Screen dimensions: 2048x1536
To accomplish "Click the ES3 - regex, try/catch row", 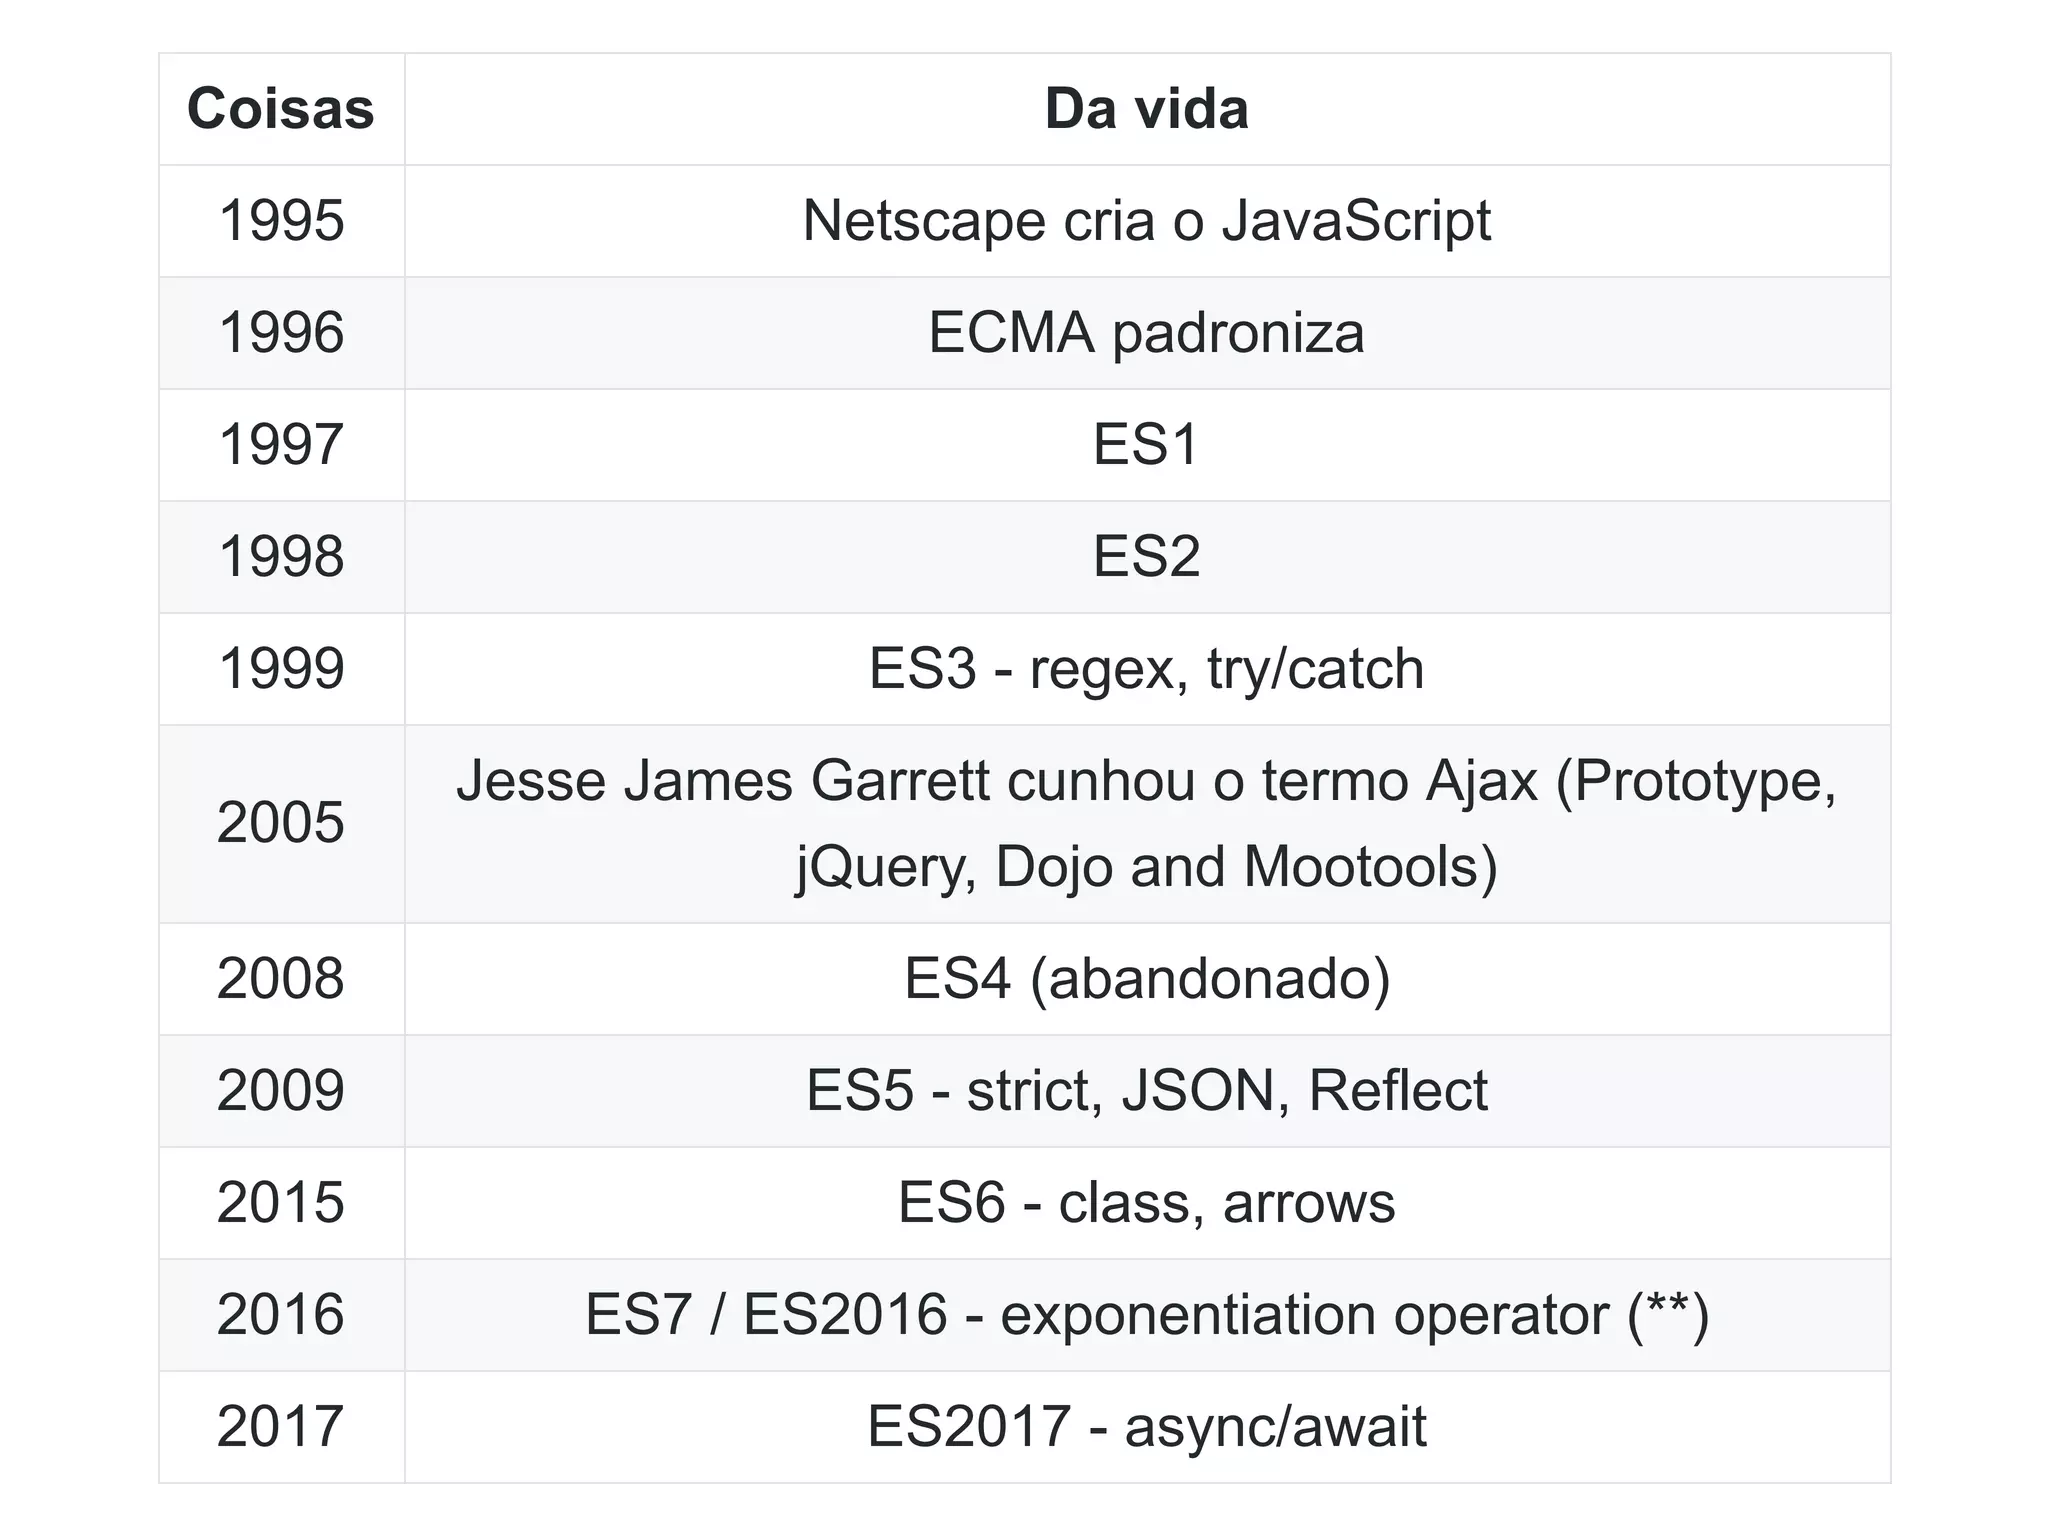I will [x=1025, y=669].
